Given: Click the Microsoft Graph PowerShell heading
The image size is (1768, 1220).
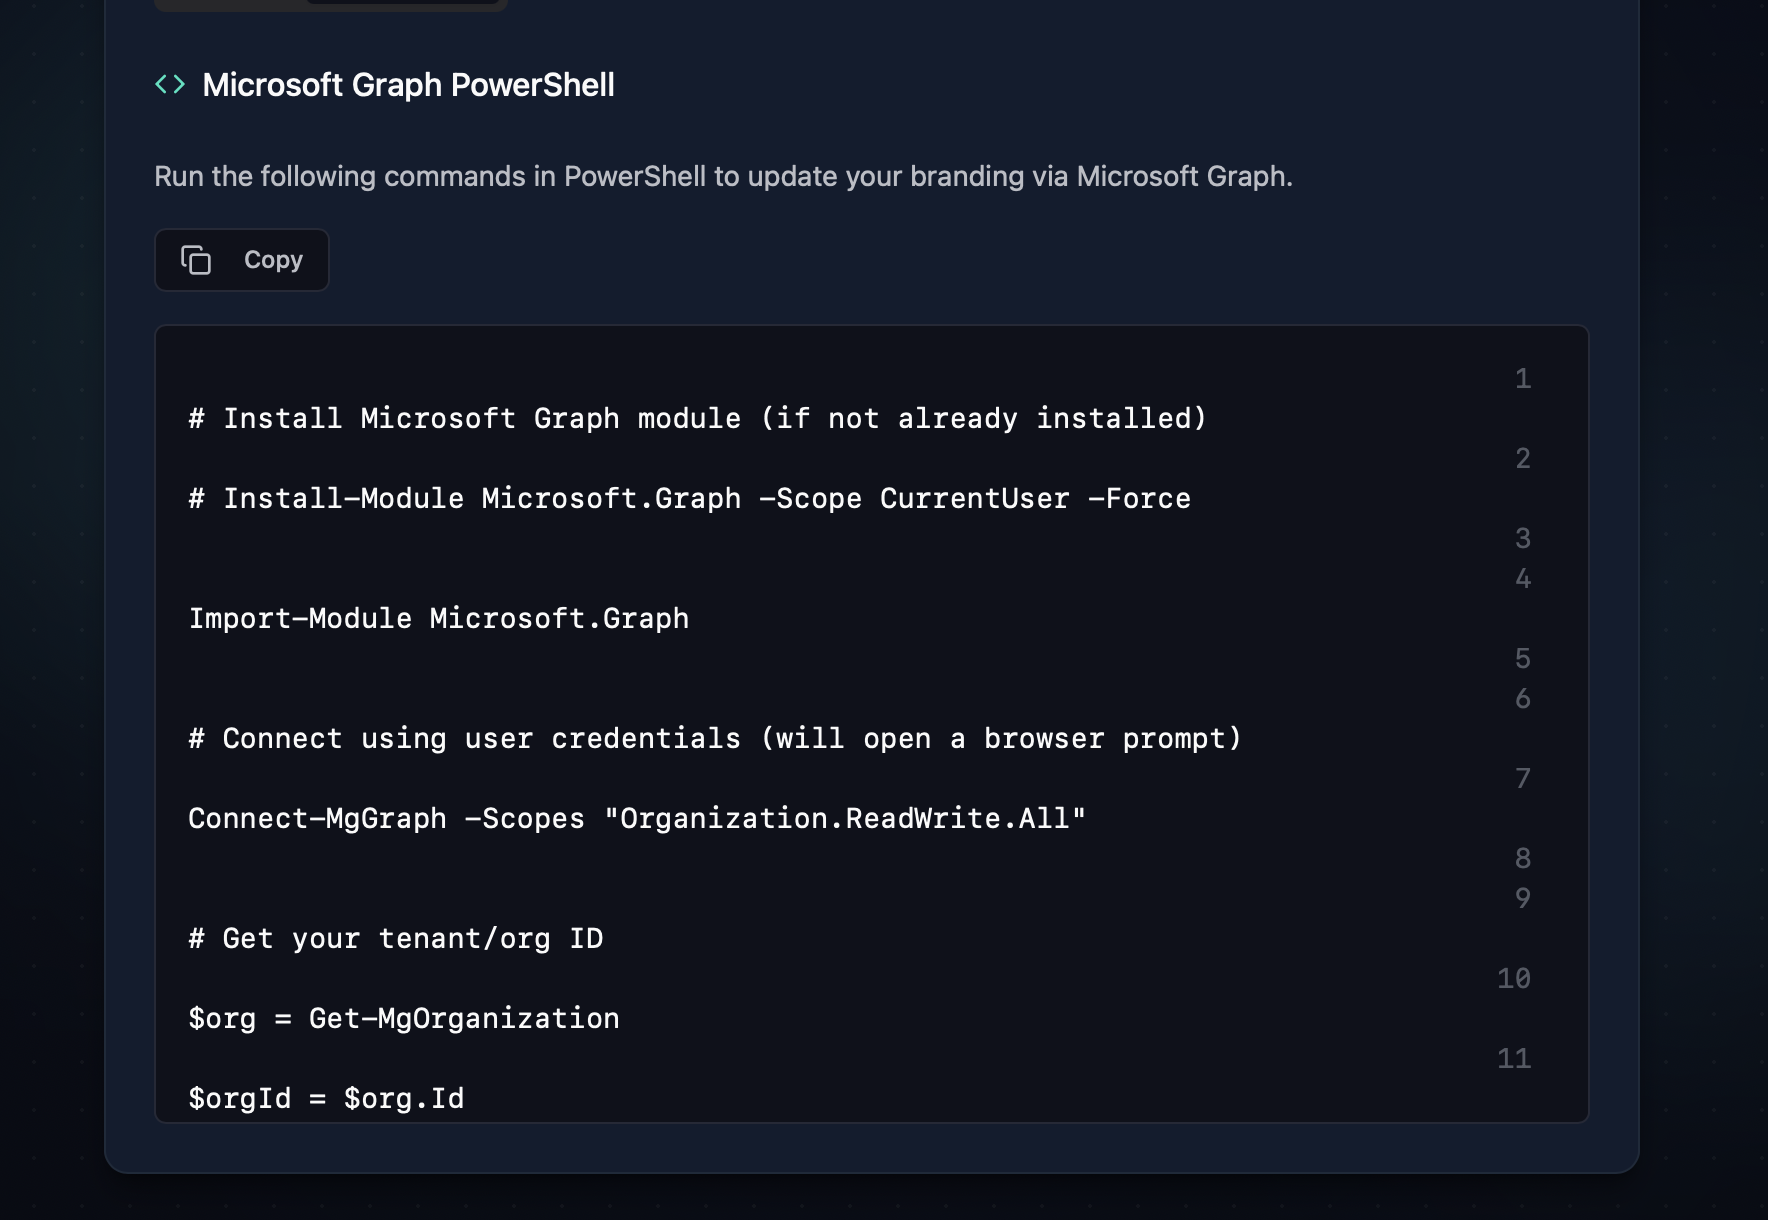Looking at the screenshot, I should pos(409,85).
